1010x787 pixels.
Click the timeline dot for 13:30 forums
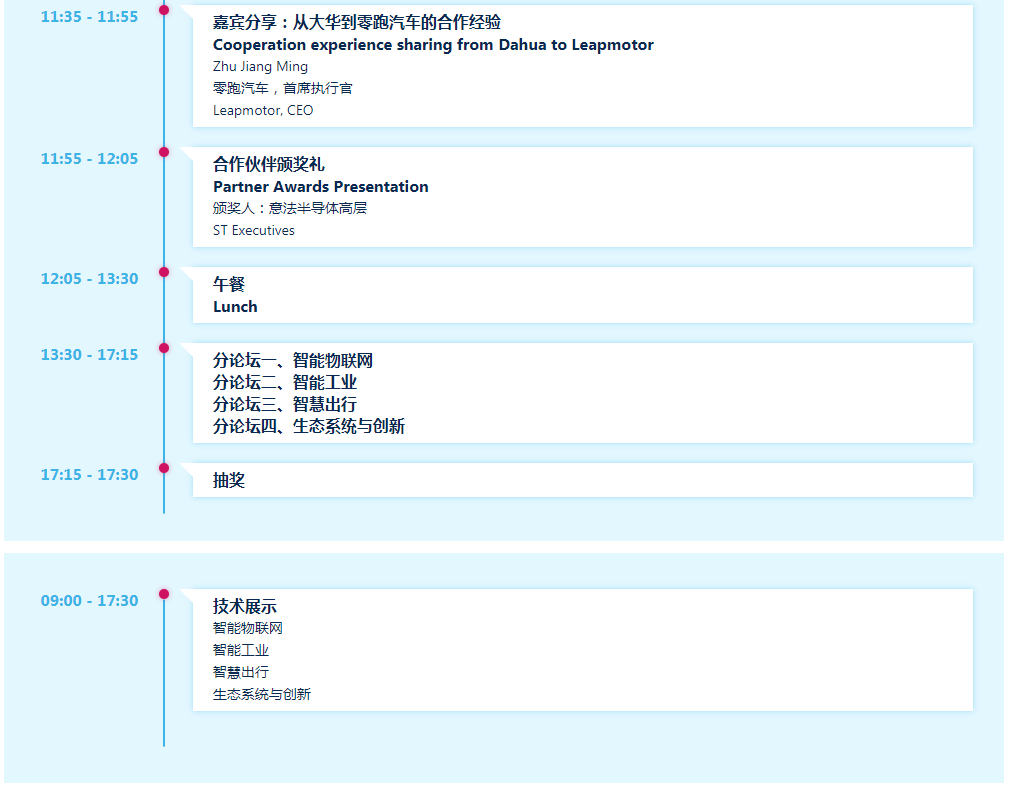coord(164,348)
